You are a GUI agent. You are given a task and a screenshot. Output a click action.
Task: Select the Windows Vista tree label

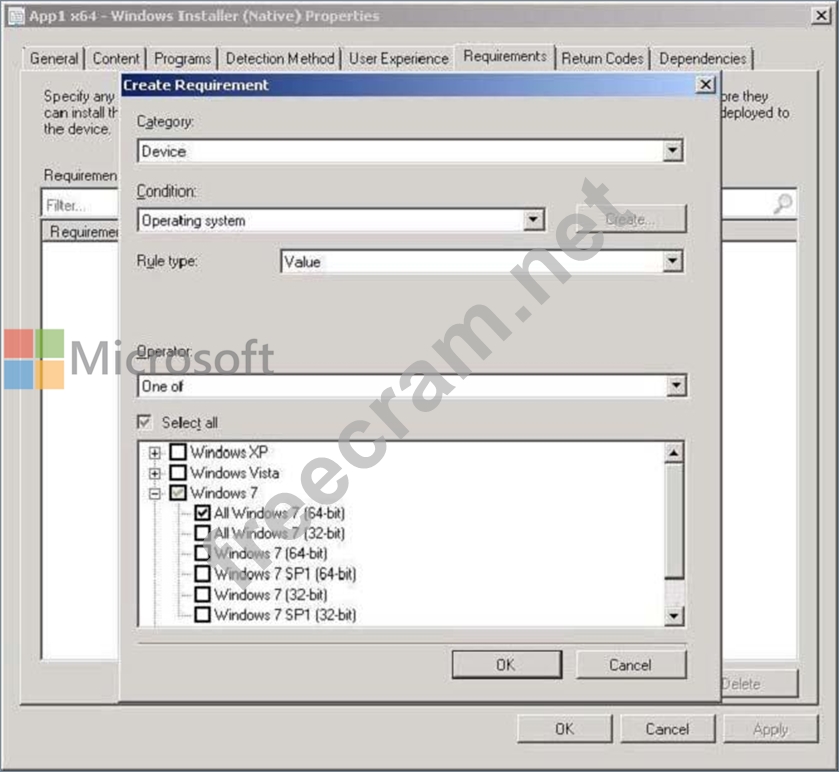234,473
